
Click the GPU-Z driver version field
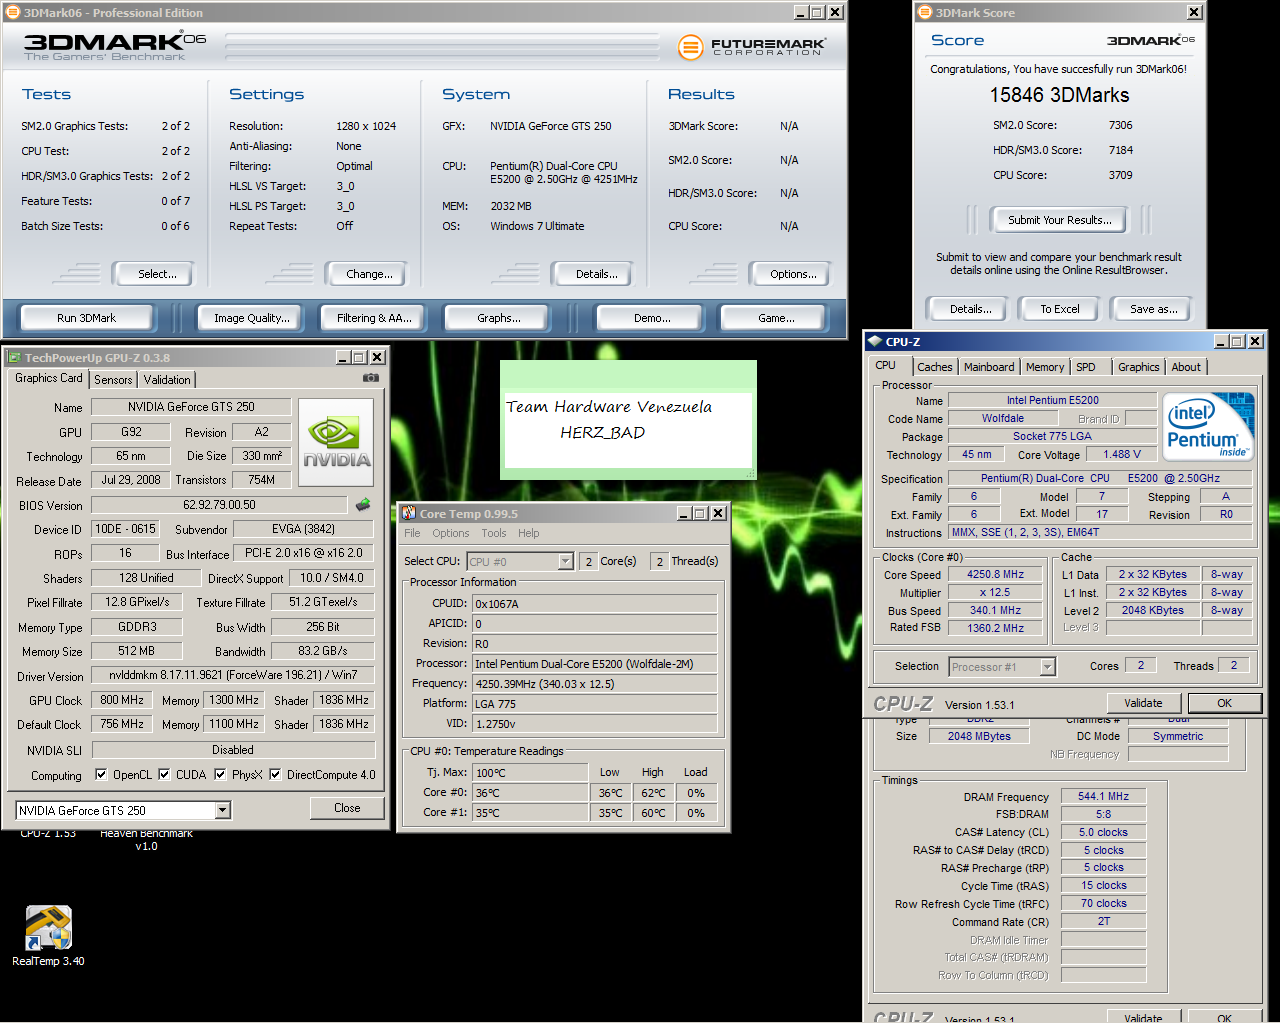click(x=233, y=675)
